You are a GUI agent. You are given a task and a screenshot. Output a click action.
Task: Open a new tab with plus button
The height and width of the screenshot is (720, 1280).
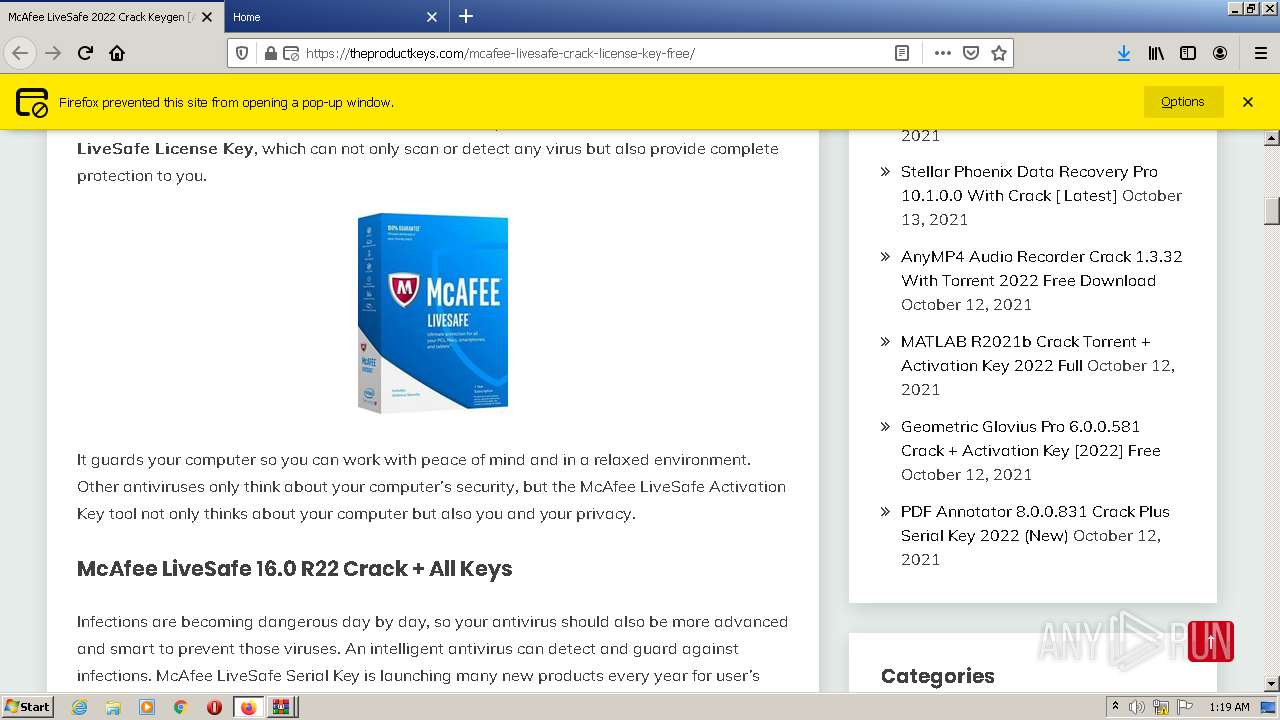(466, 16)
